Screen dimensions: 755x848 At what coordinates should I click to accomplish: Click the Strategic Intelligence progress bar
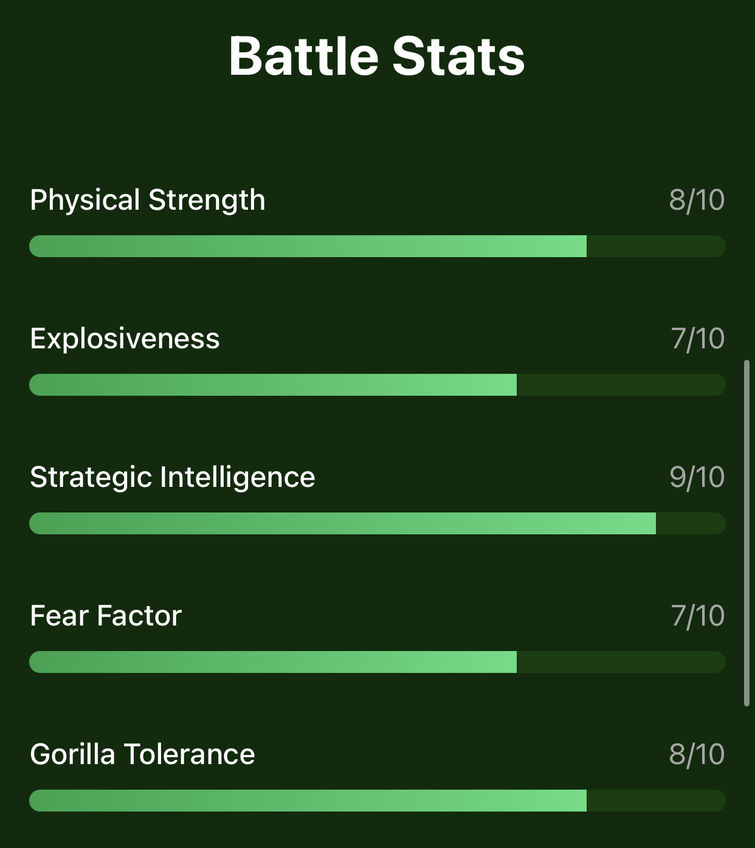[x=377, y=524]
